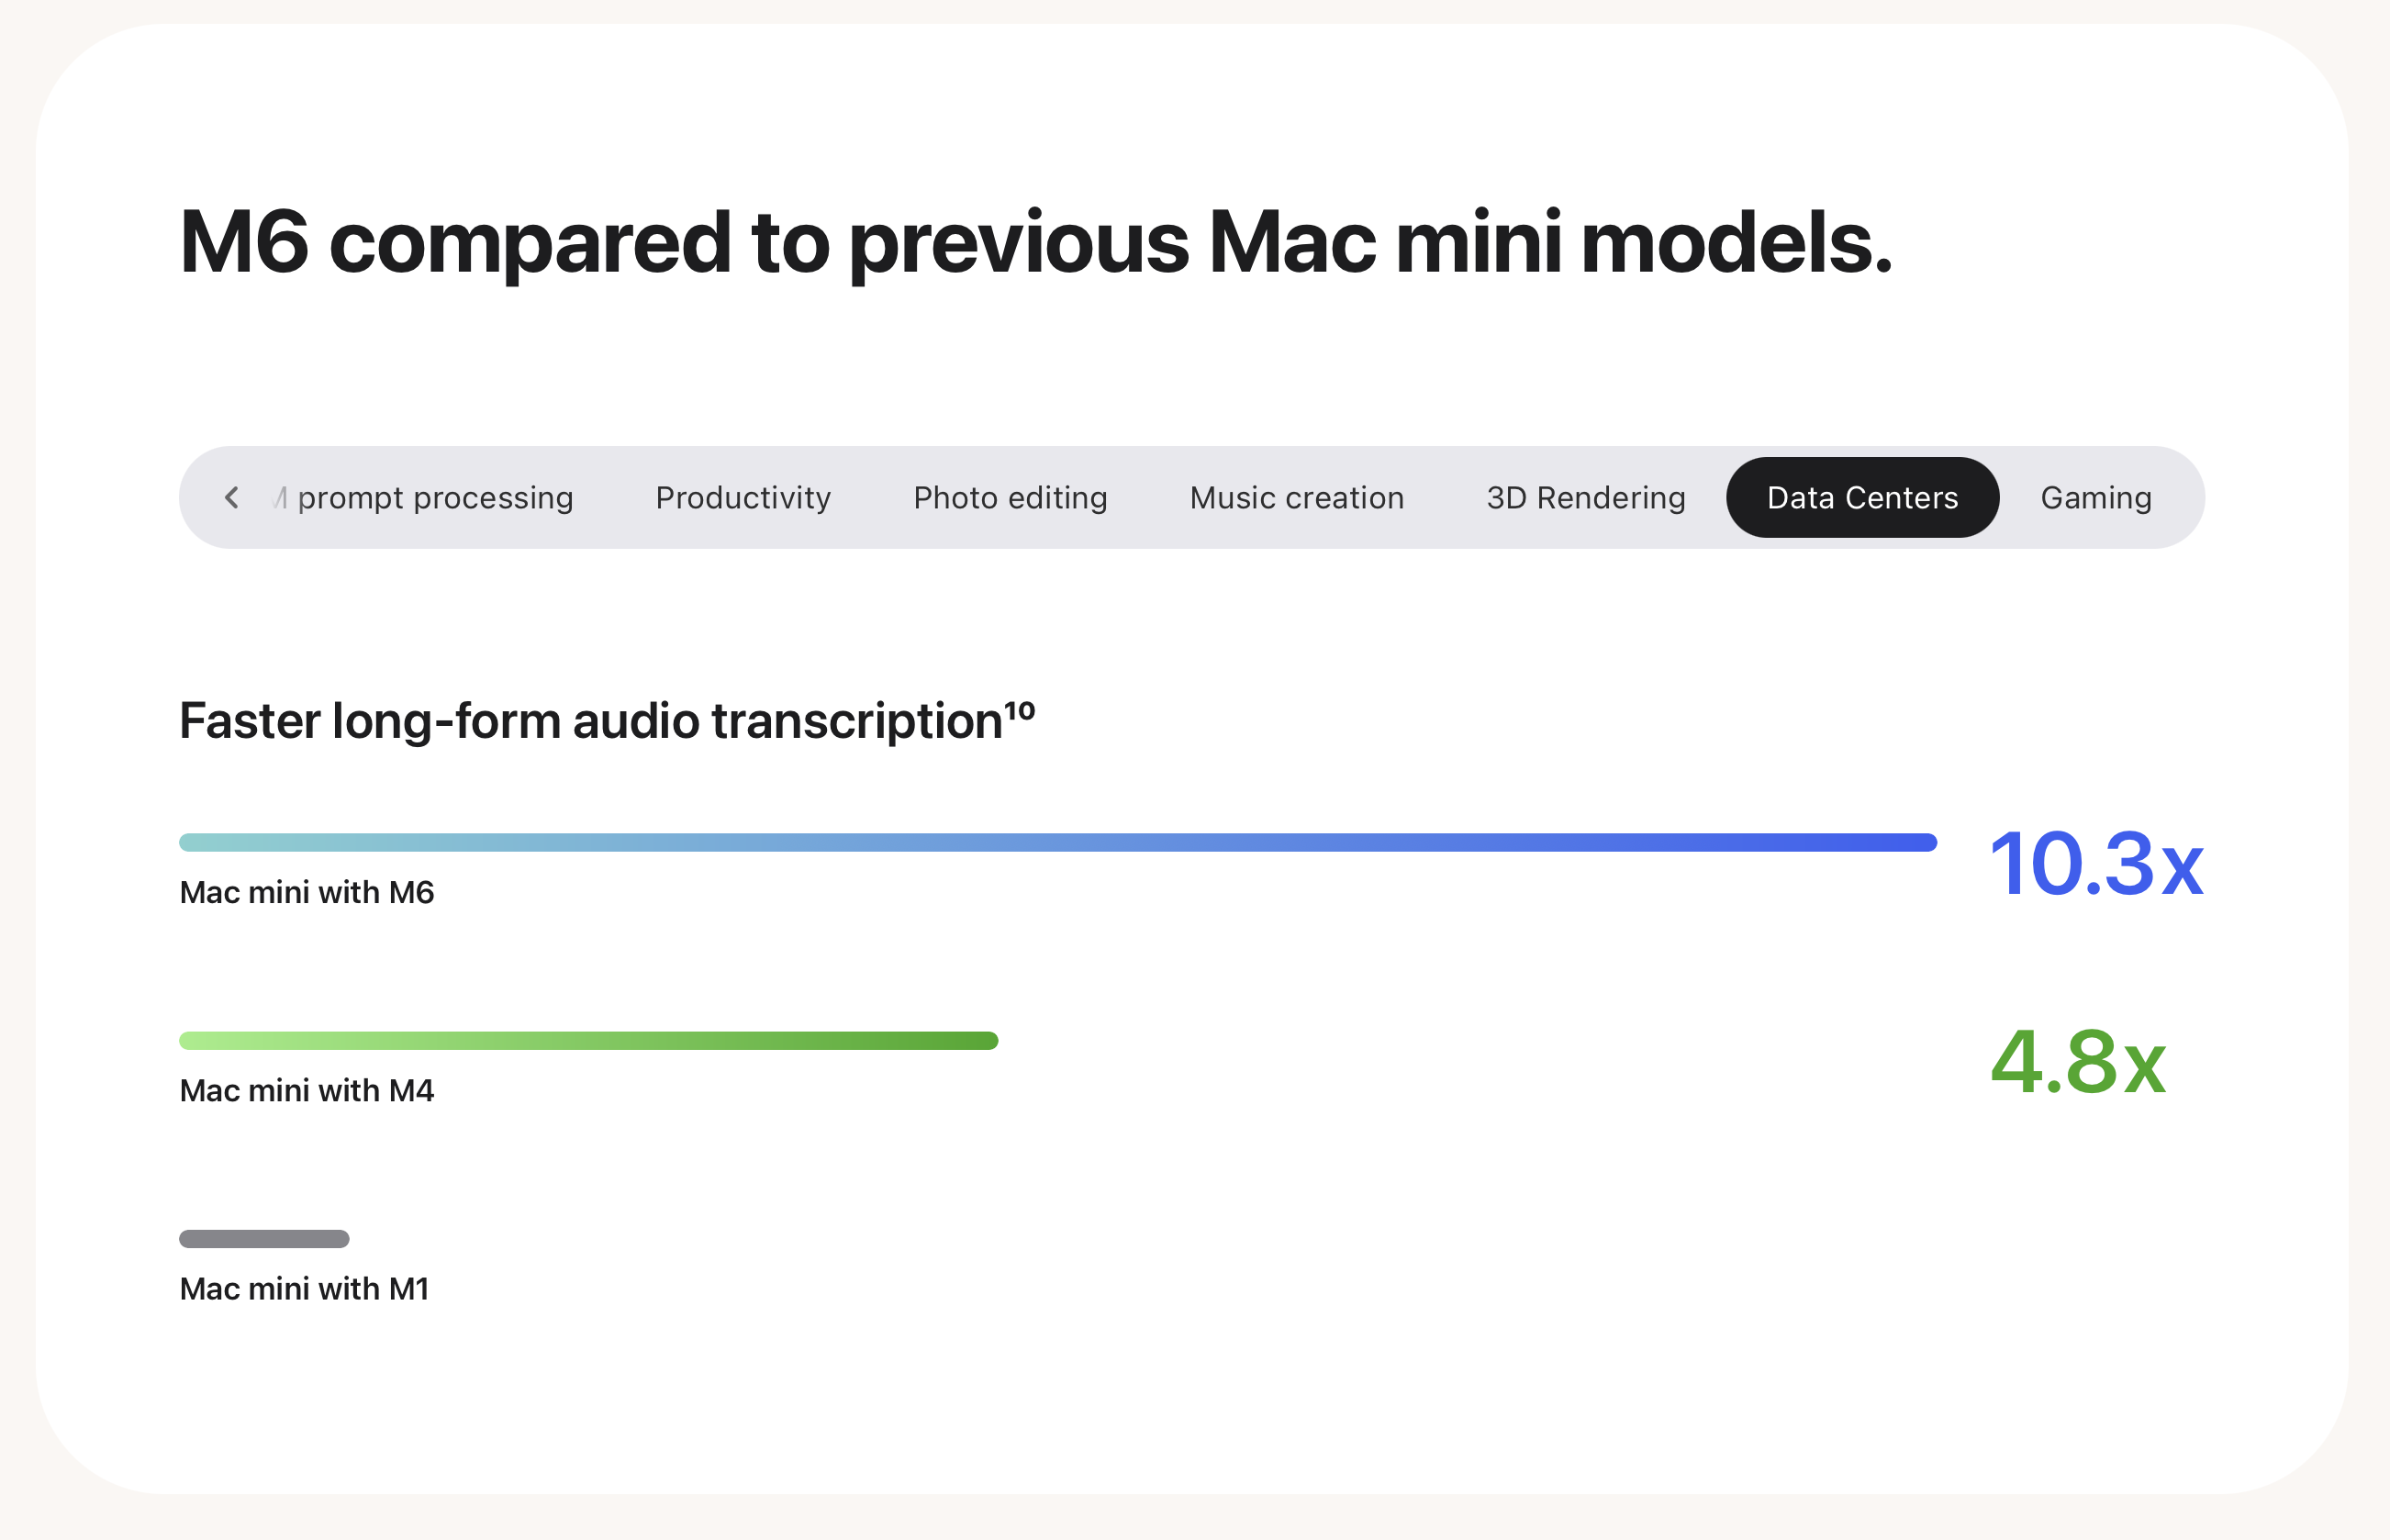Click the green M4 performance bar
This screenshot has height=1540, width=2390.
click(588, 1040)
